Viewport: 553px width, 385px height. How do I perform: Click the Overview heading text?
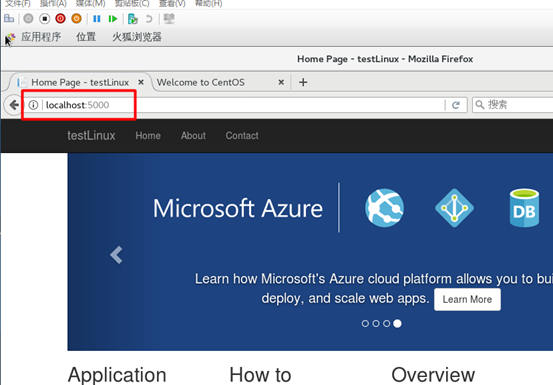click(433, 374)
